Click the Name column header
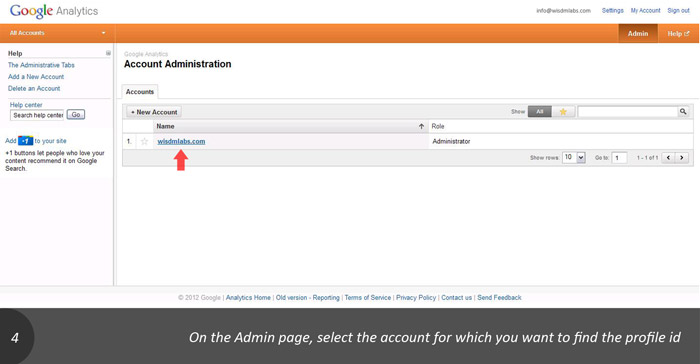 click(291, 126)
